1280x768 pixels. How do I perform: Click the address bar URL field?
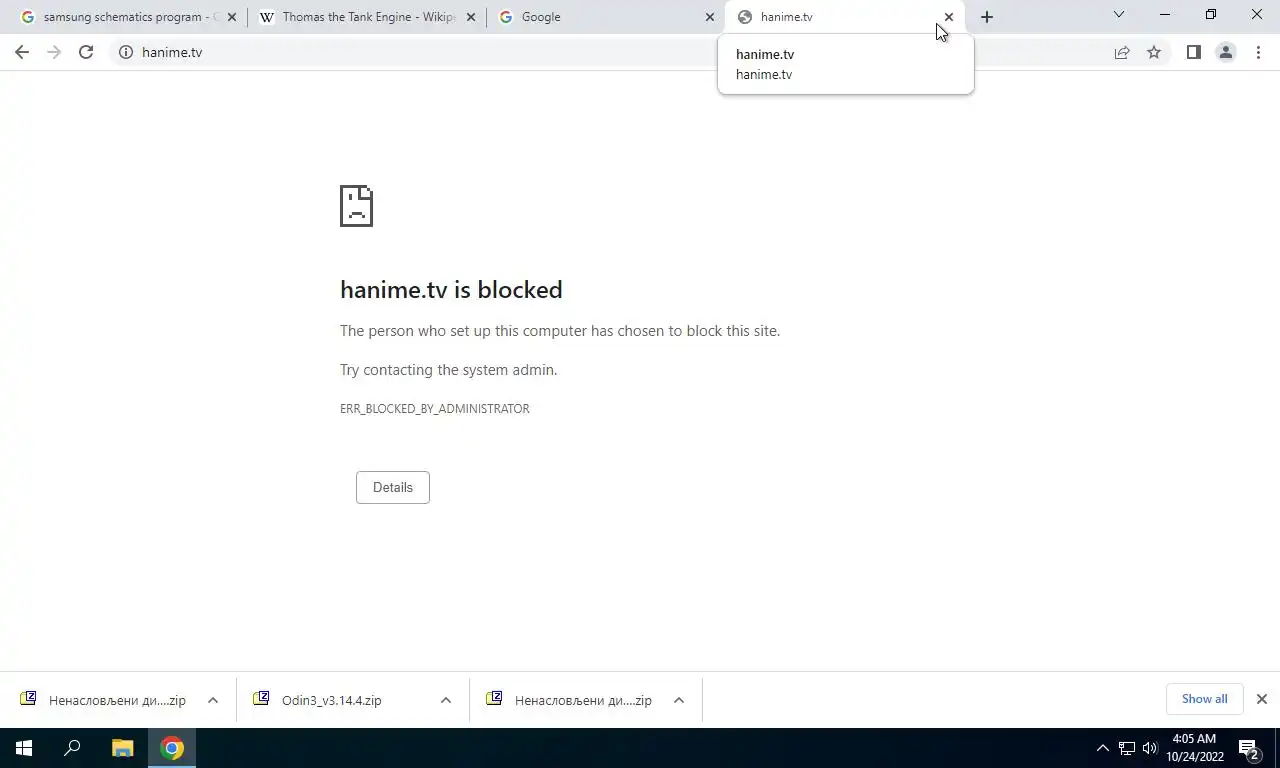pos(620,52)
